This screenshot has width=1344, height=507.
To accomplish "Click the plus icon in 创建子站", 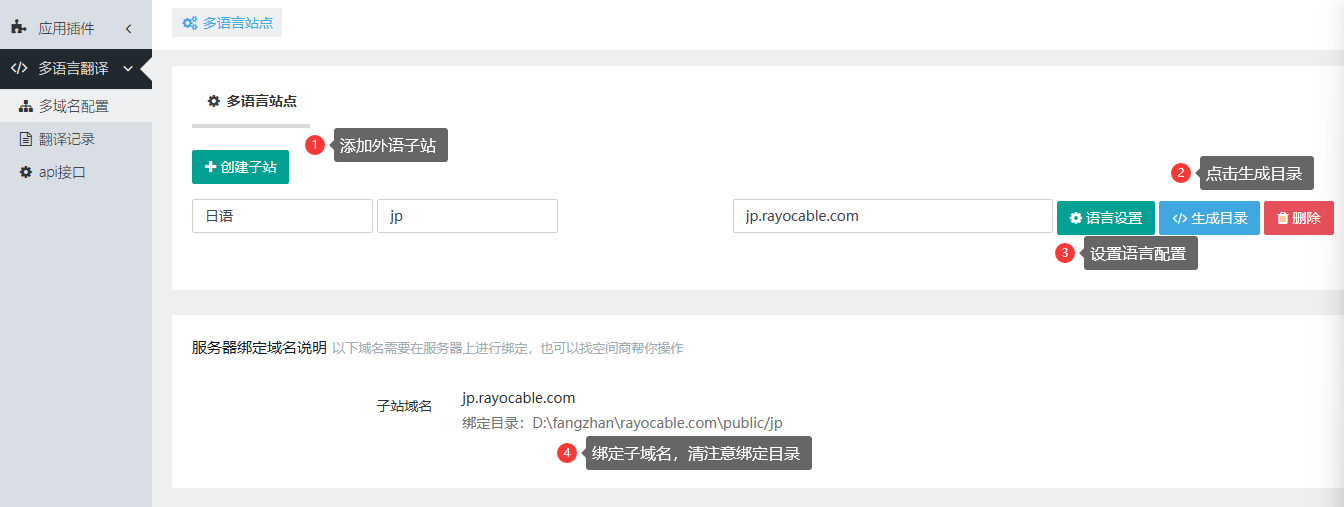I will click(210, 167).
